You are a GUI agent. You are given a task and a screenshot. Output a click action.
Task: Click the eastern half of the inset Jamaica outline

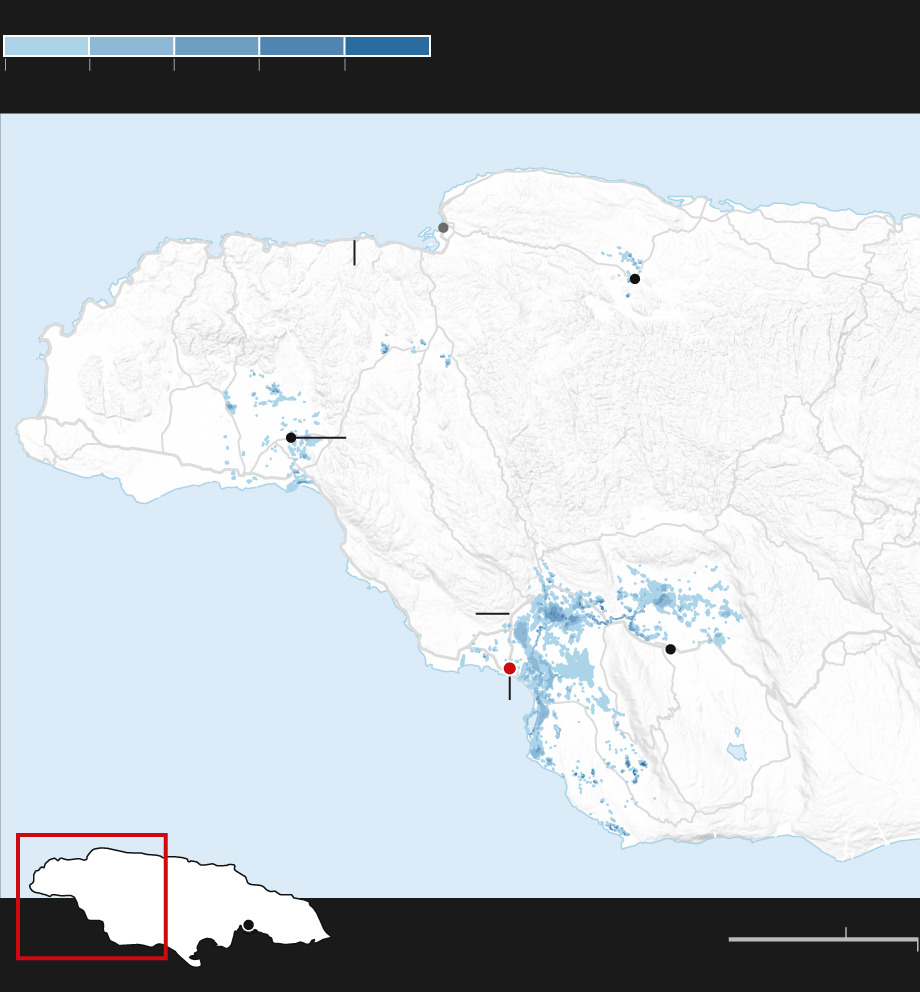(270, 905)
